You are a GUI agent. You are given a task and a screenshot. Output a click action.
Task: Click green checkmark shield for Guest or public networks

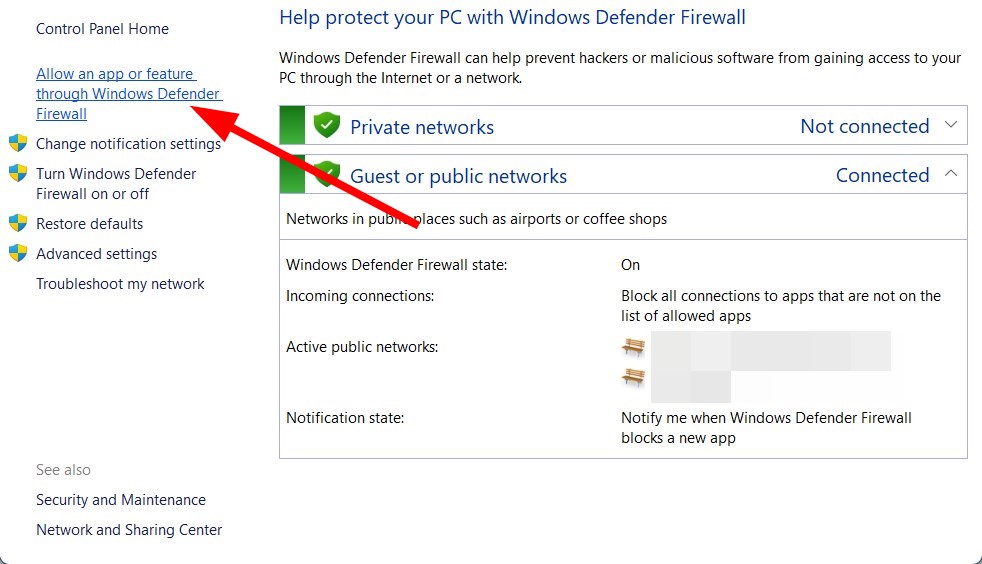click(326, 174)
